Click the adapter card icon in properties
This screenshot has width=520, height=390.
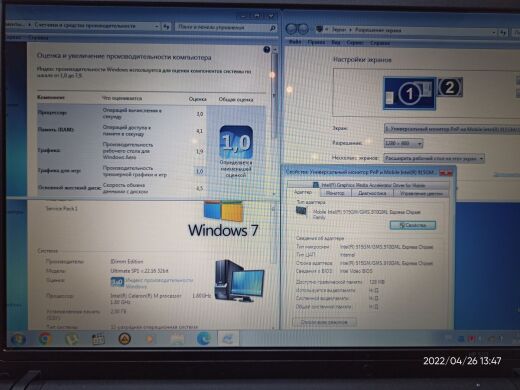point(302,212)
